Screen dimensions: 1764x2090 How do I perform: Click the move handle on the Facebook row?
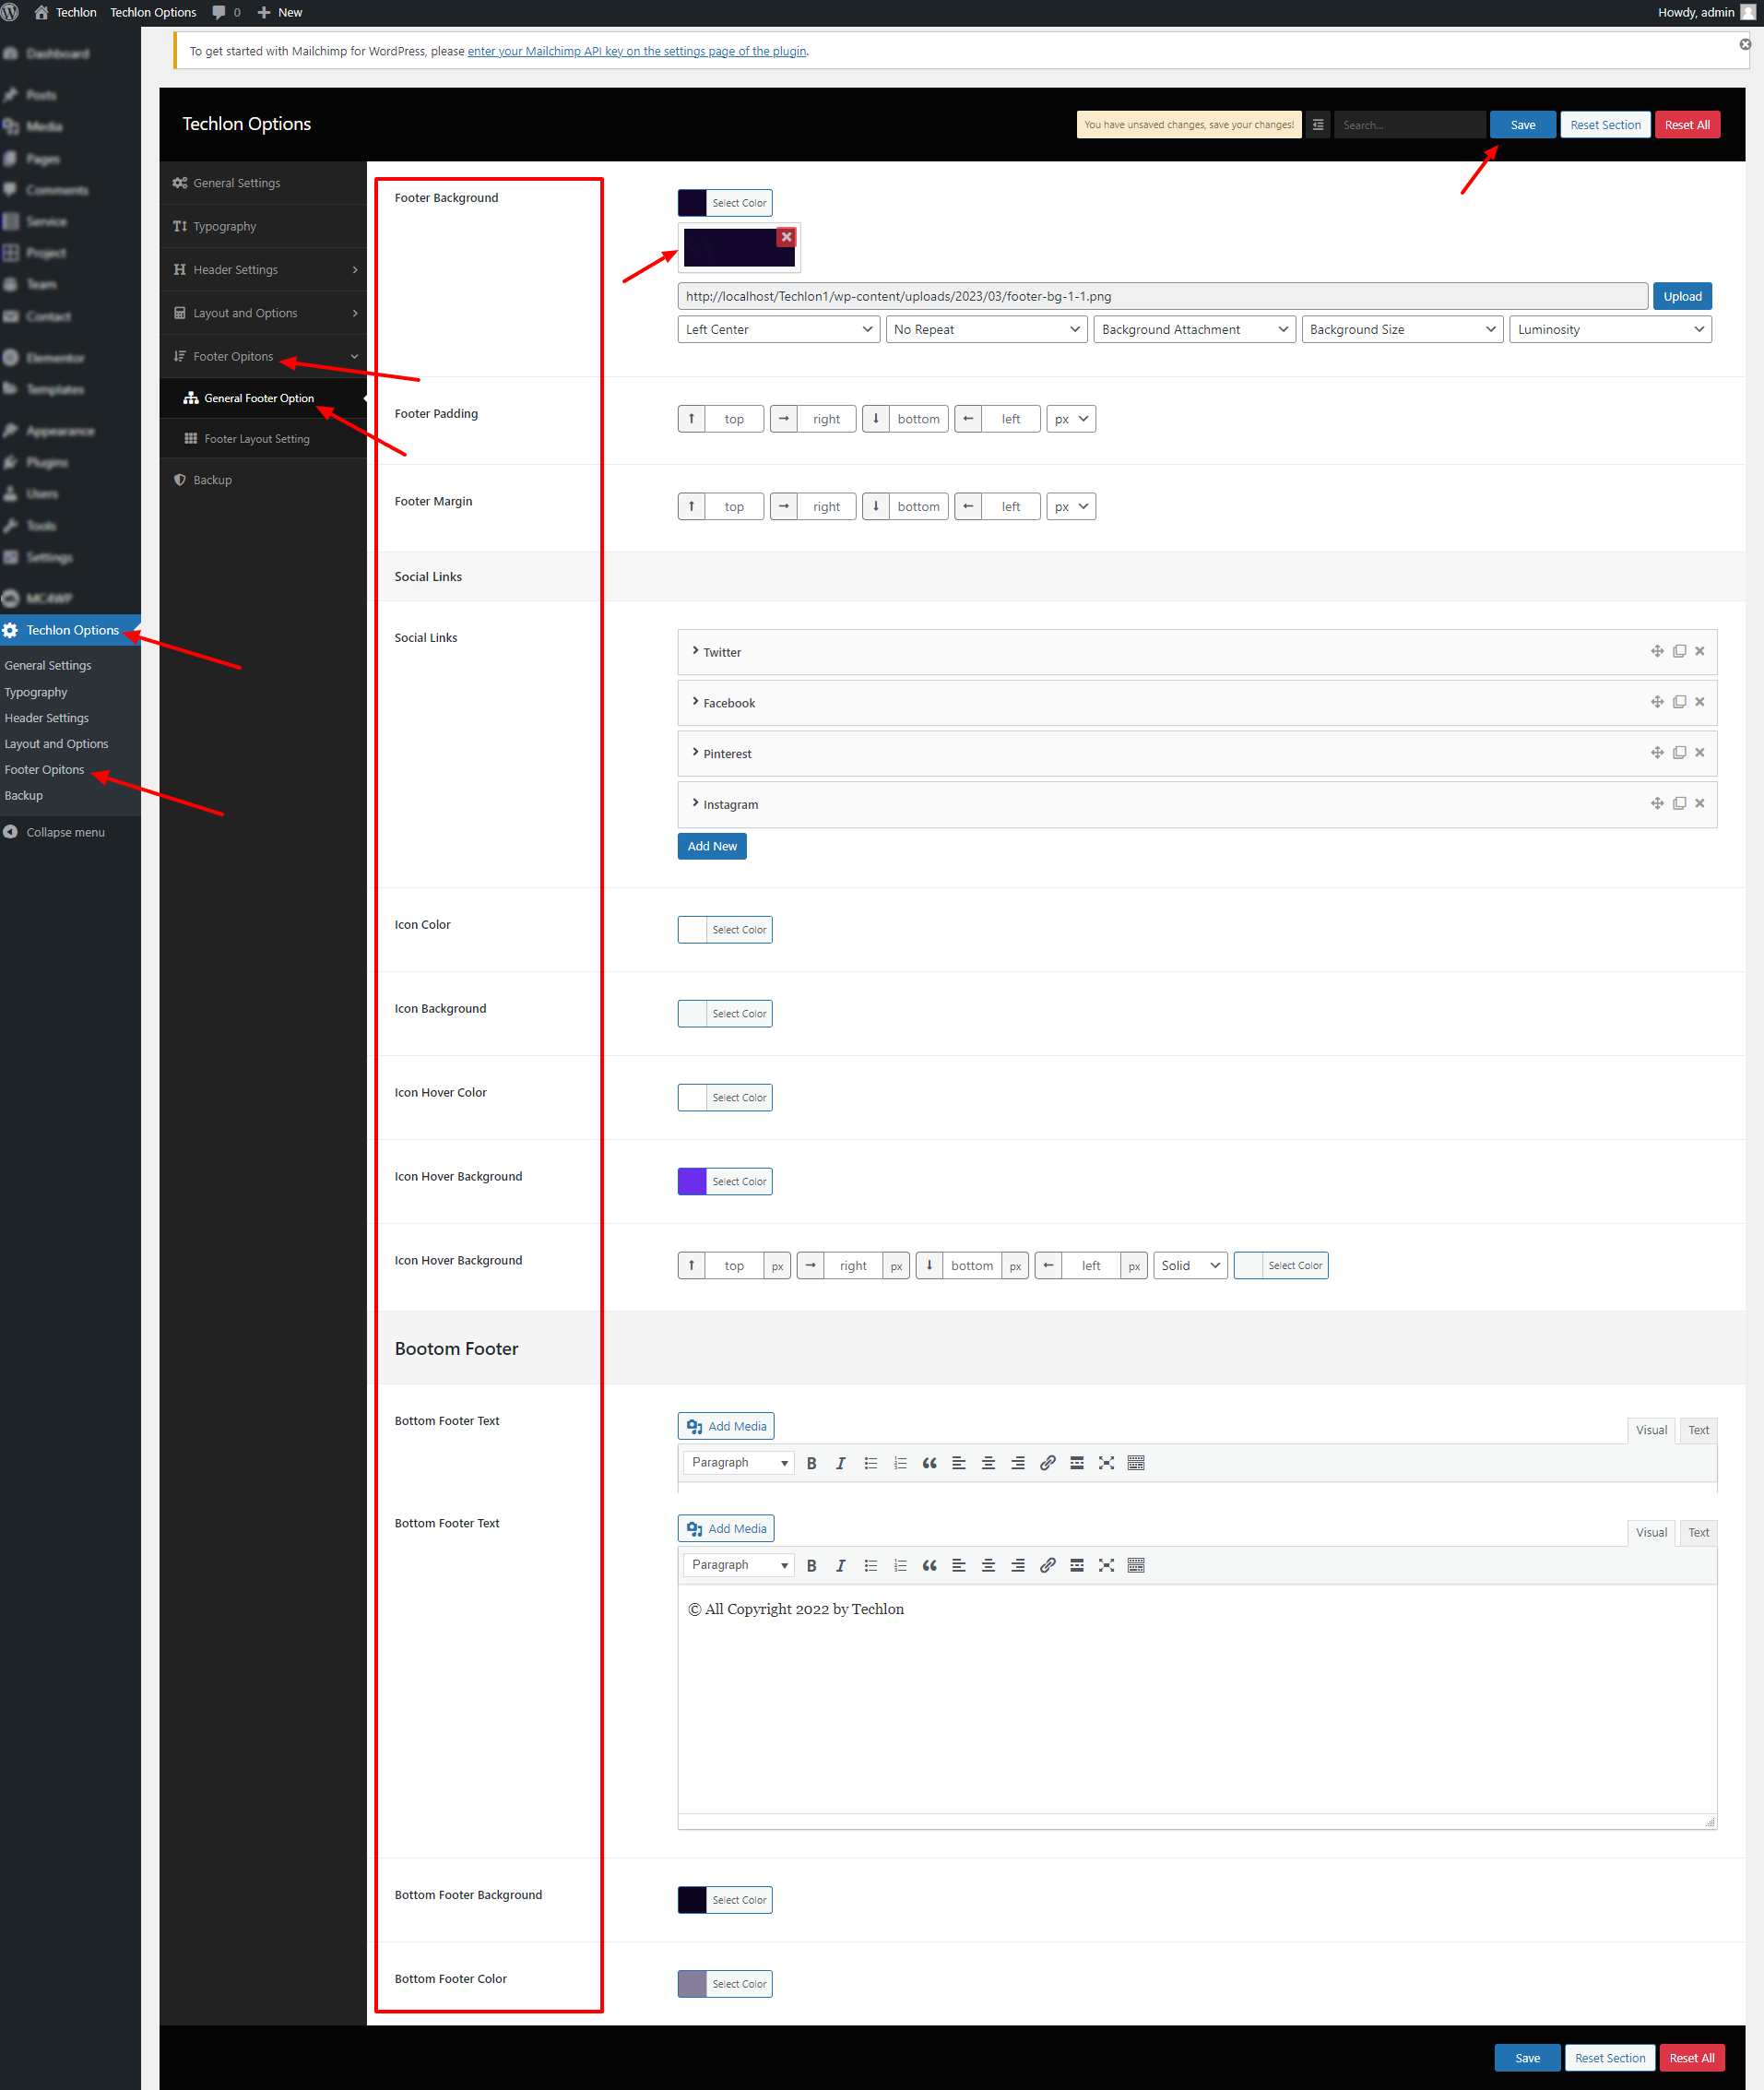coord(1657,702)
